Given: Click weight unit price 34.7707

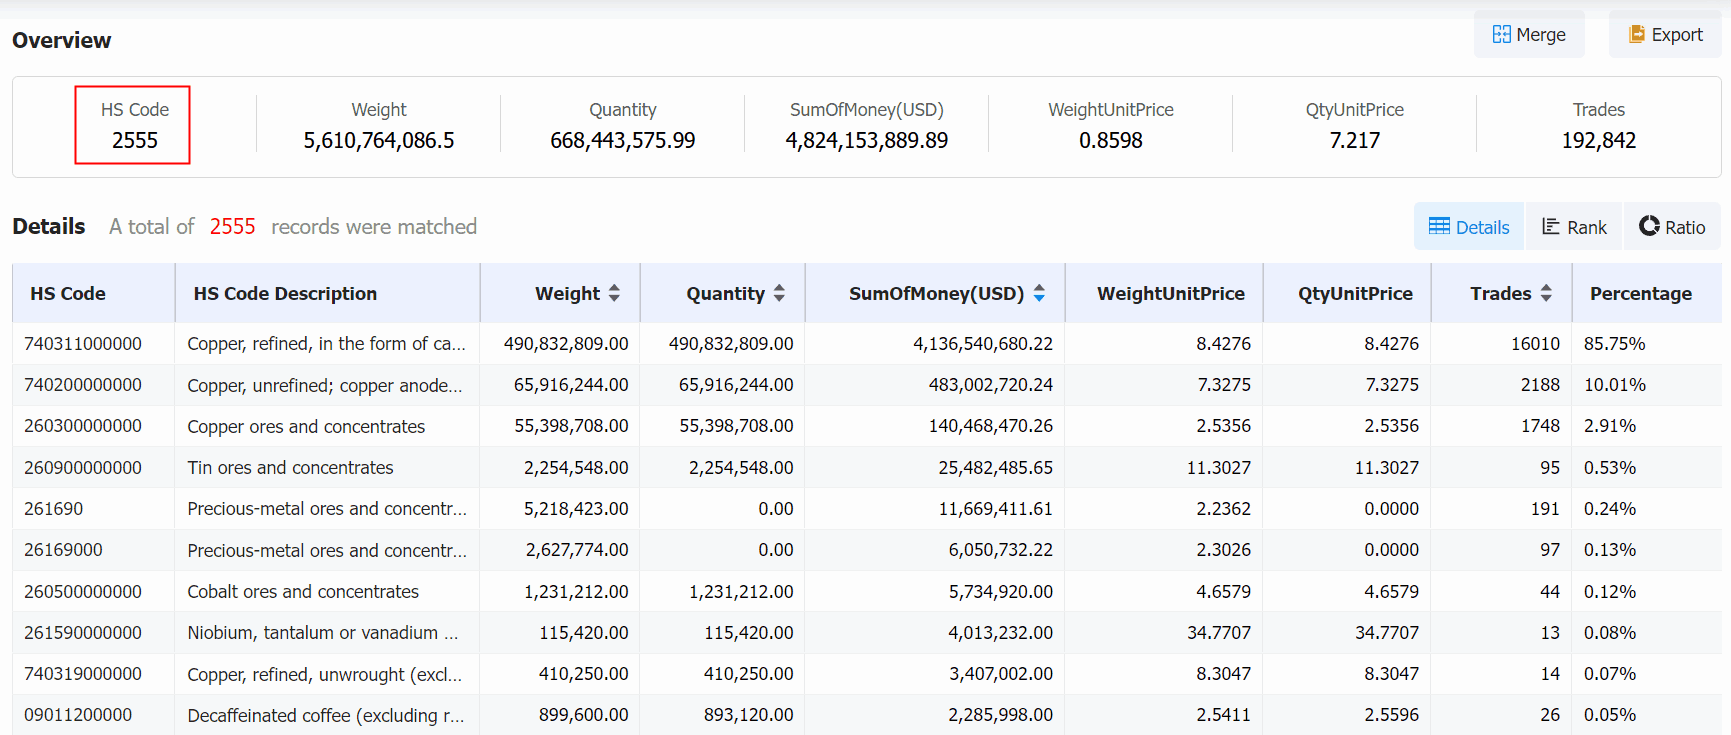Looking at the screenshot, I should [1219, 633].
